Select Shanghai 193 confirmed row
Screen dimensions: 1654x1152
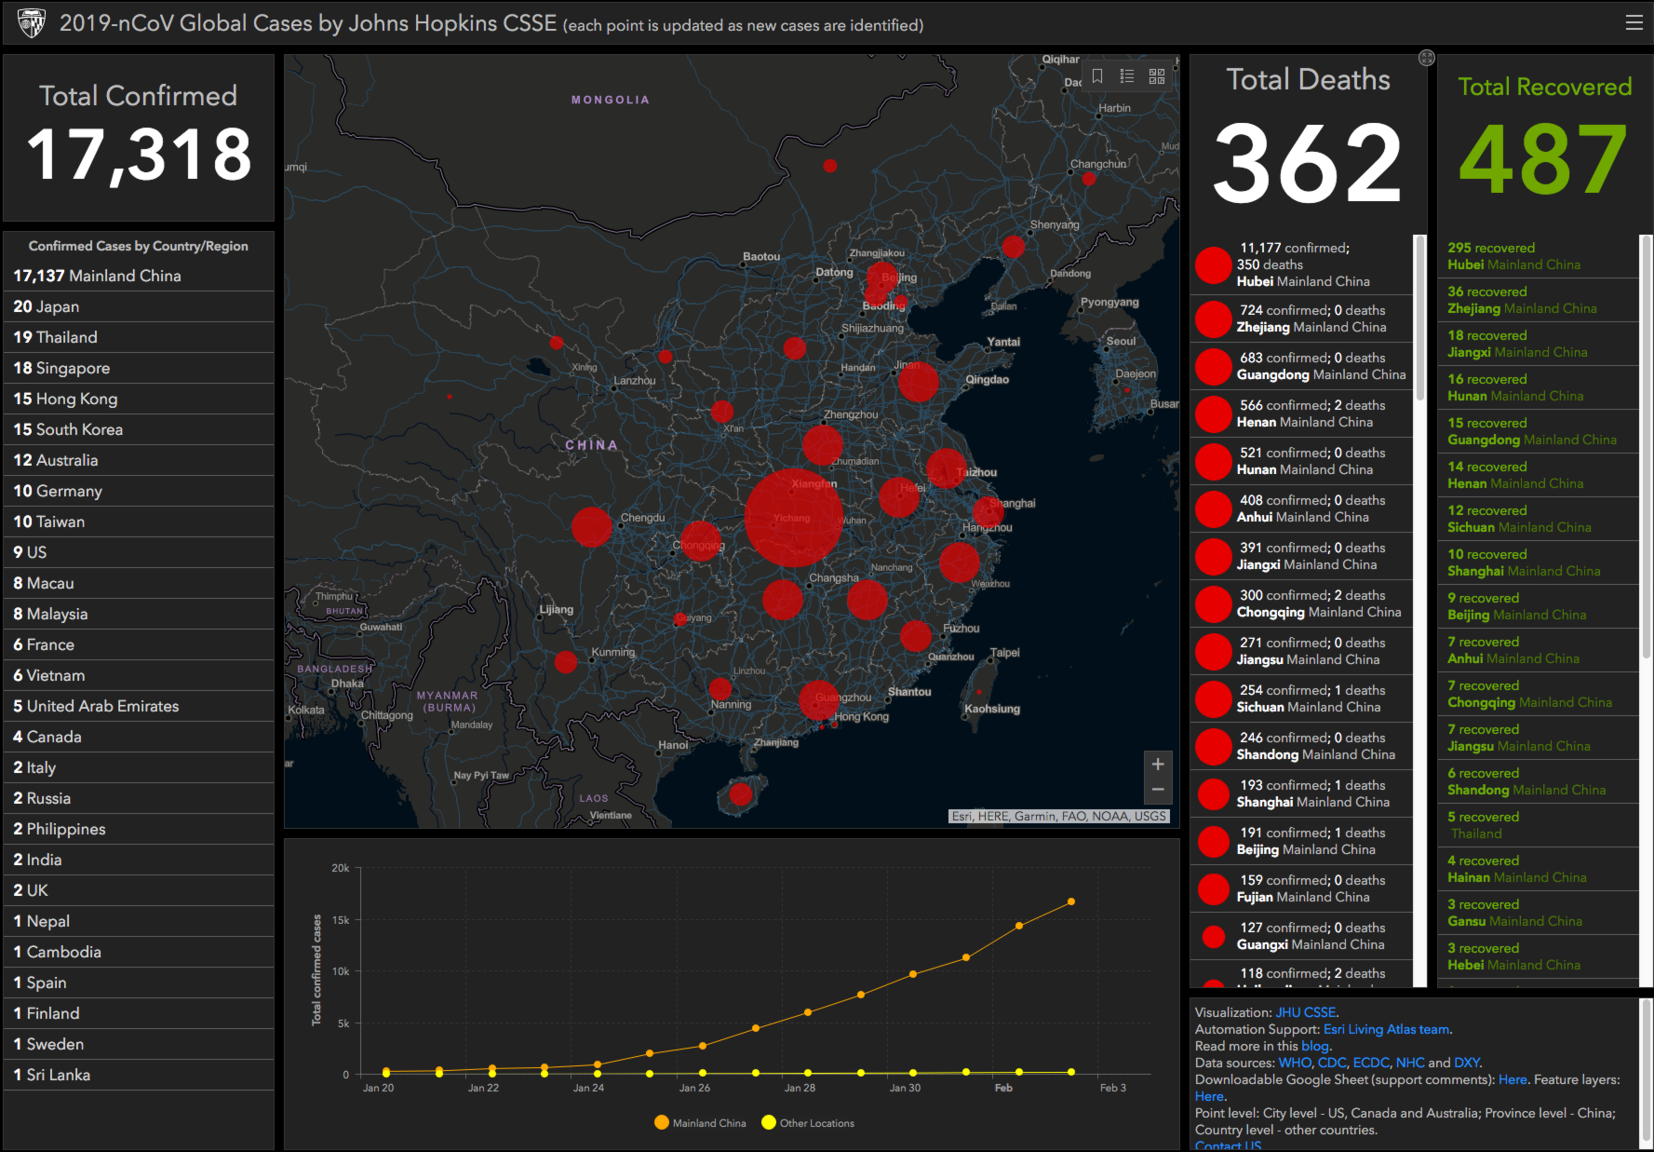click(x=1301, y=794)
